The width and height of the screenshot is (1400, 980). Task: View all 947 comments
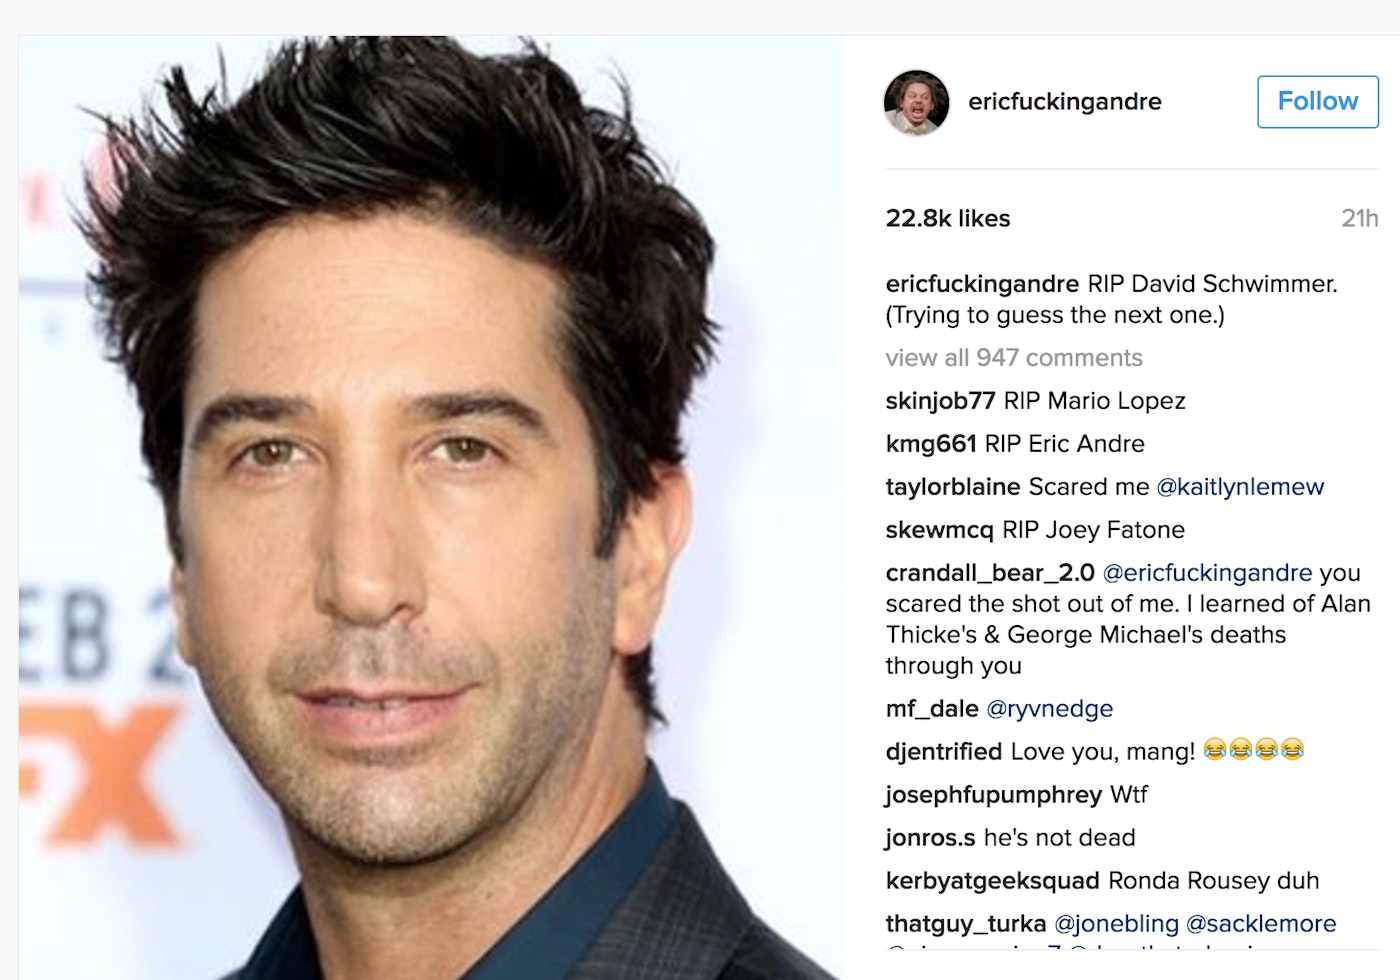point(1013,358)
